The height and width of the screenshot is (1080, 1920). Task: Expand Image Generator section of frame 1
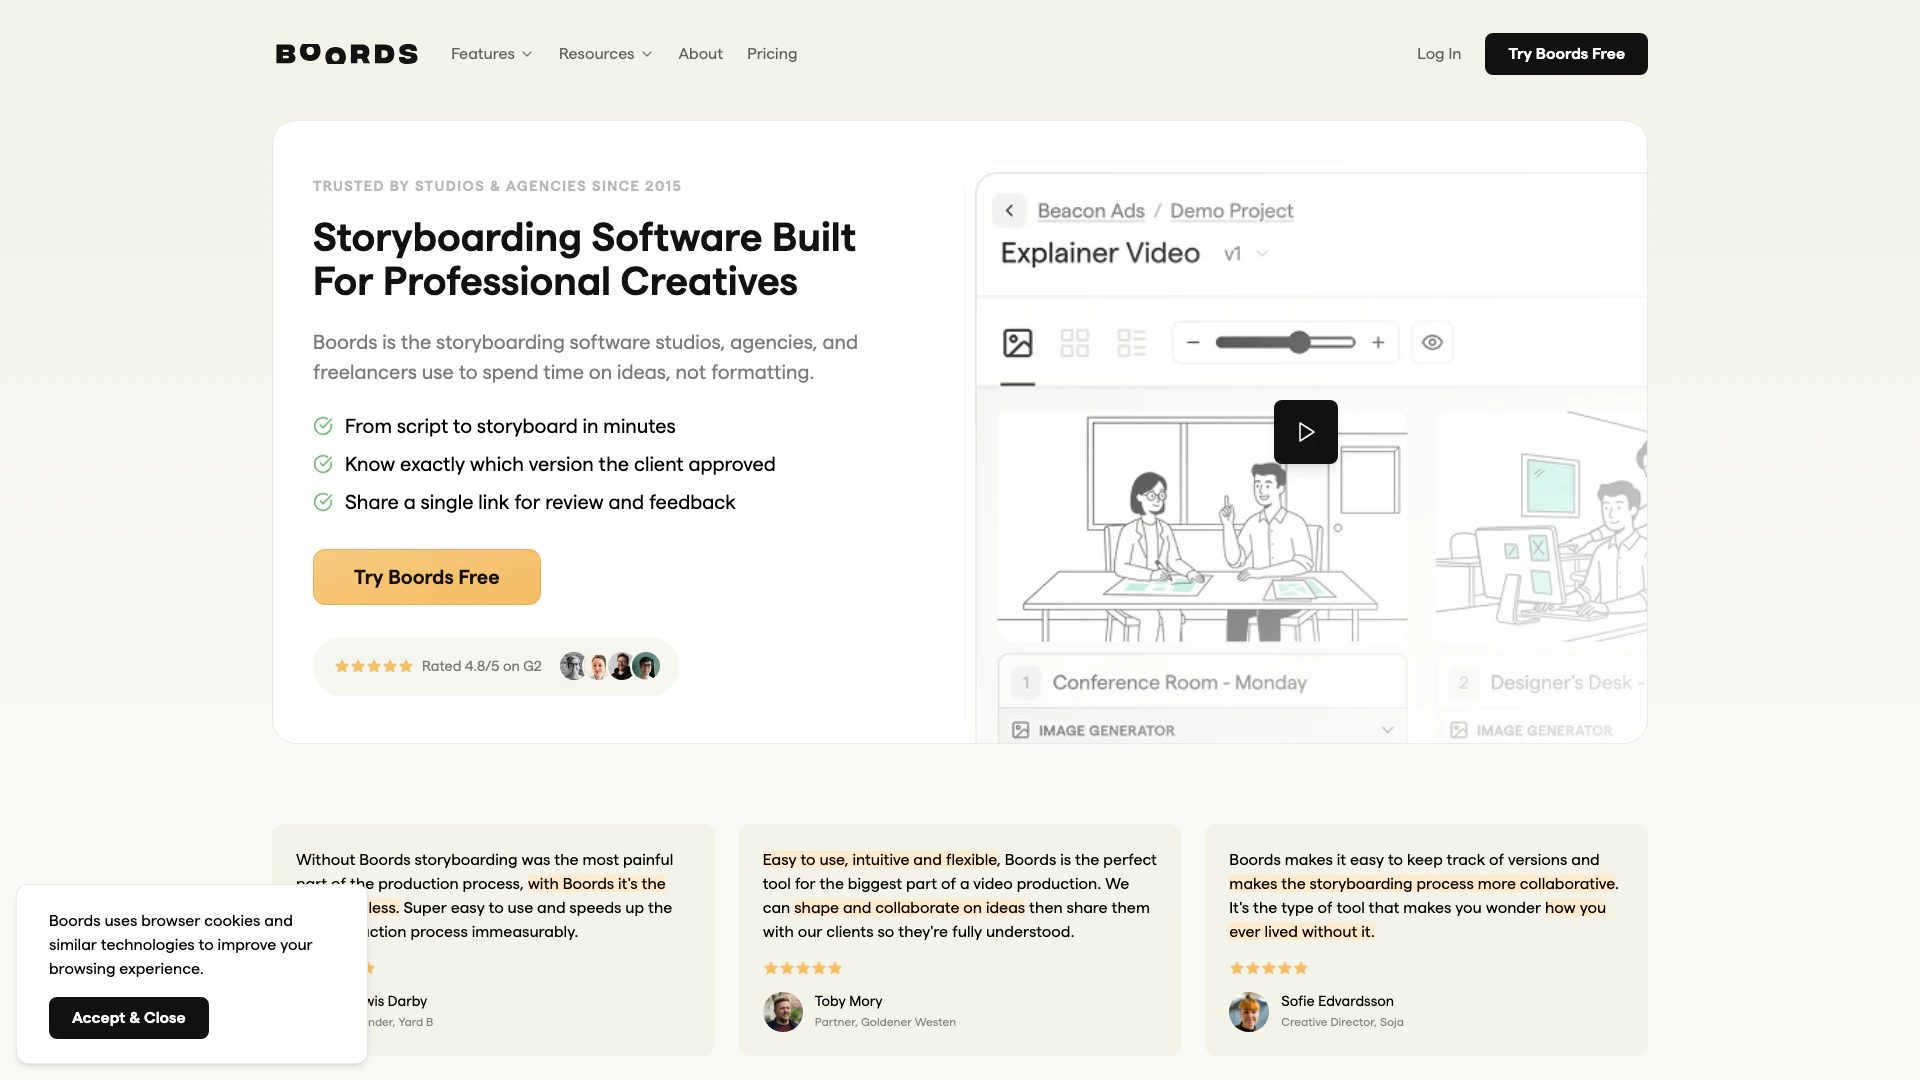1387,730
